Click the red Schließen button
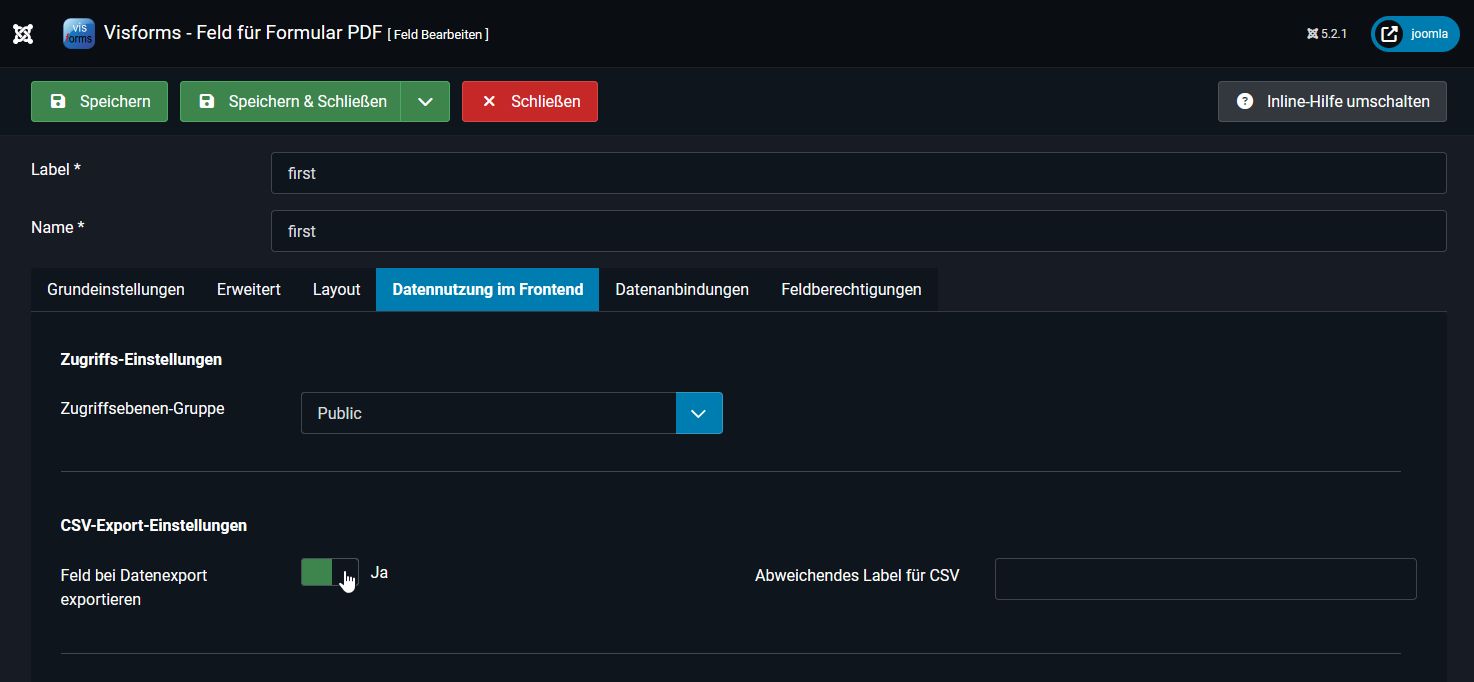 coord(530,102)
